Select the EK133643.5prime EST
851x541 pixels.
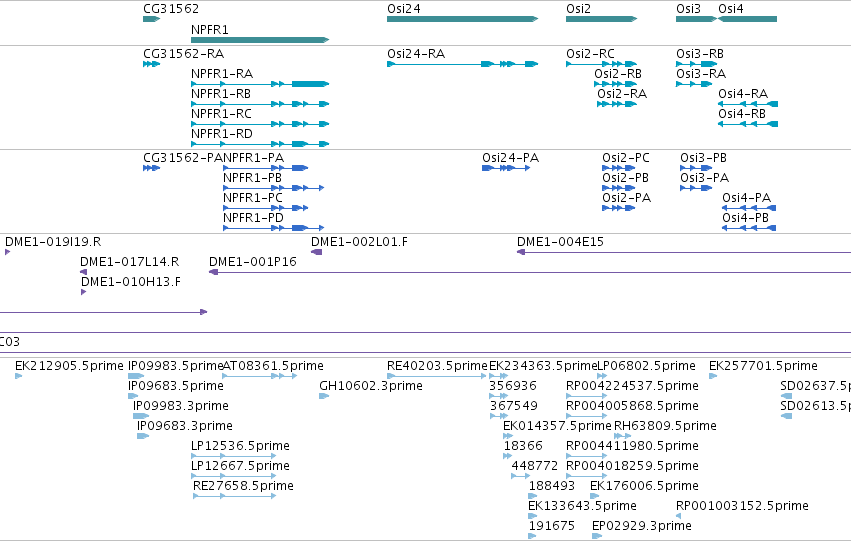[533, 517]
